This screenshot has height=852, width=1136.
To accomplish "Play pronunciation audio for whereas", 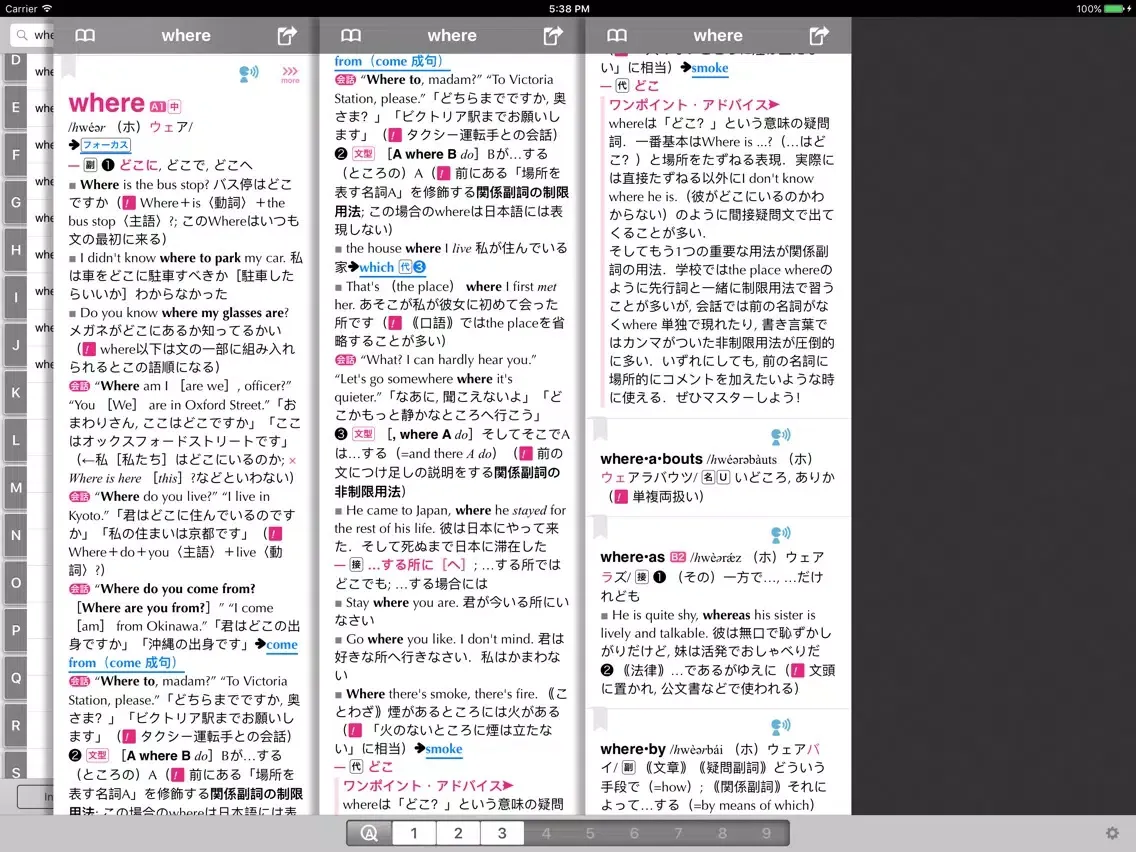I will [x=780, y=534].
